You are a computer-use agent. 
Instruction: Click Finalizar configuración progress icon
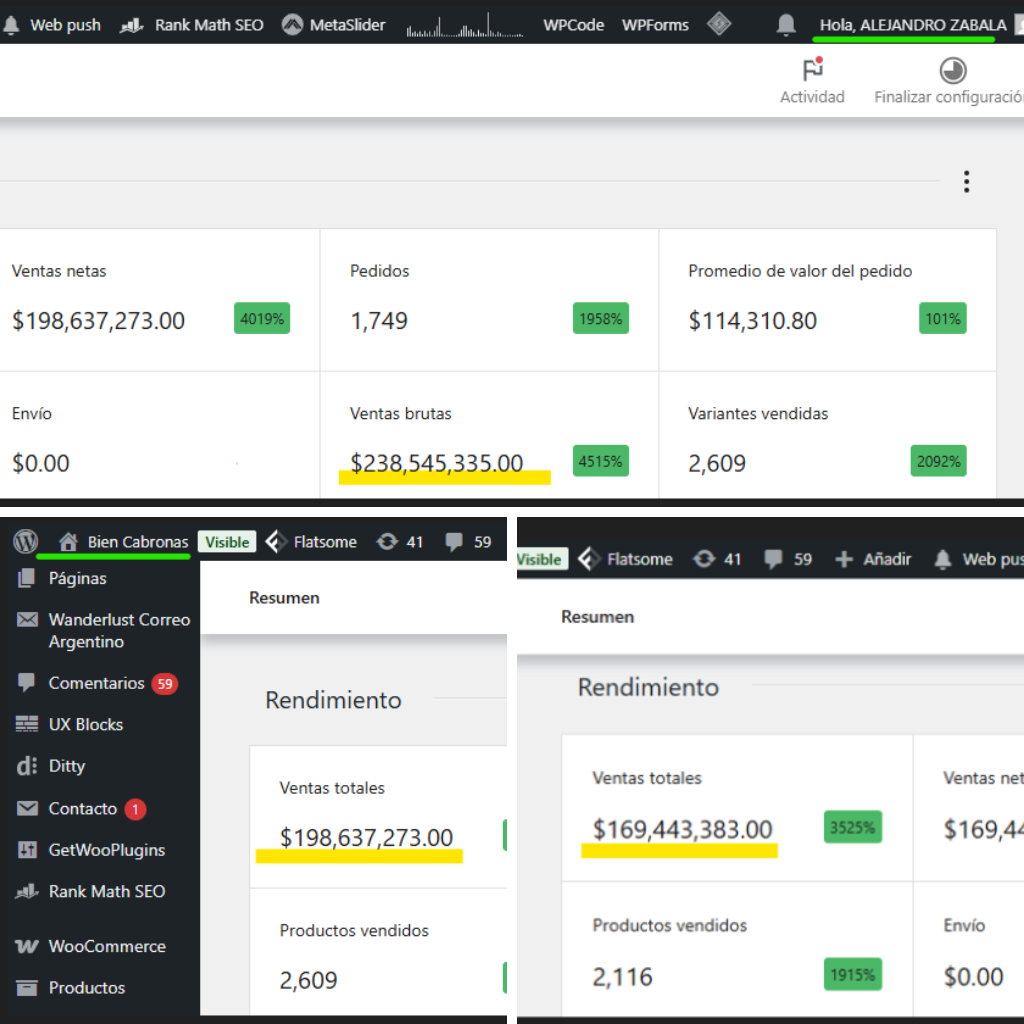pyautogui.click(x=952, y=82)
